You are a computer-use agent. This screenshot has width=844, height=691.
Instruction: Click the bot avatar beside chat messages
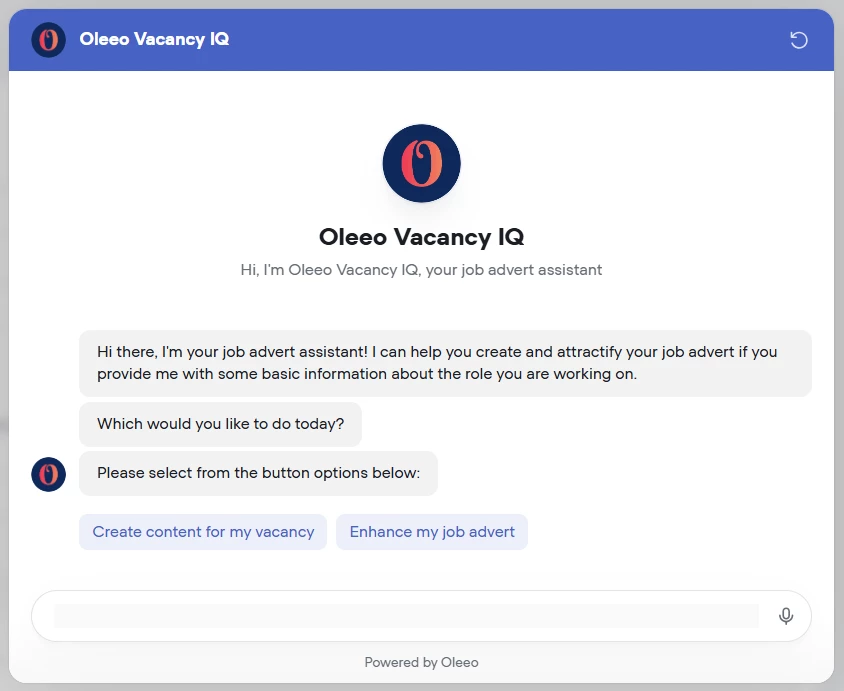coord(48,474)
